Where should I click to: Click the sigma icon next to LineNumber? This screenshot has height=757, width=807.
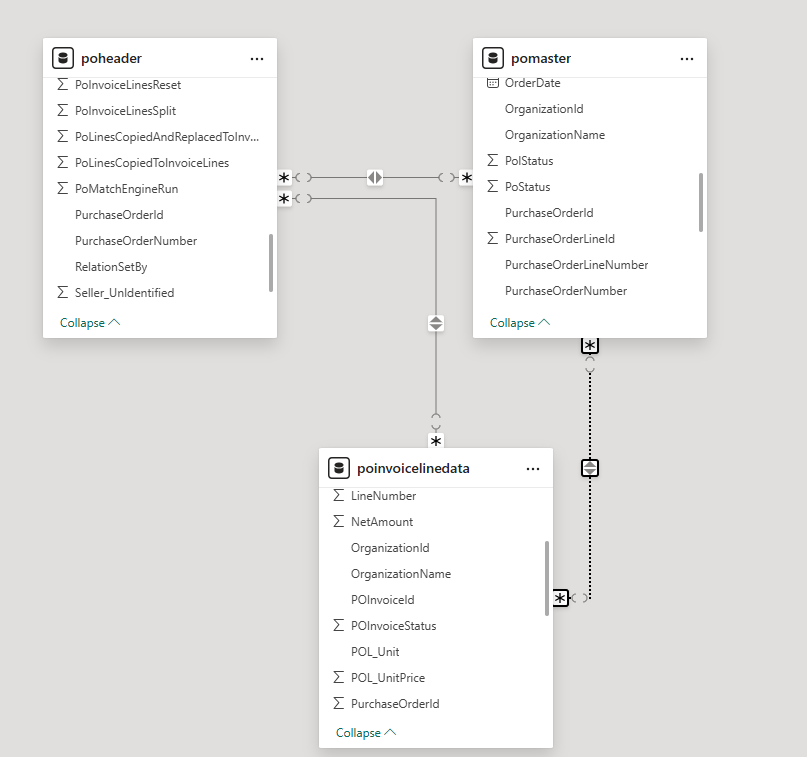(338, 495)
